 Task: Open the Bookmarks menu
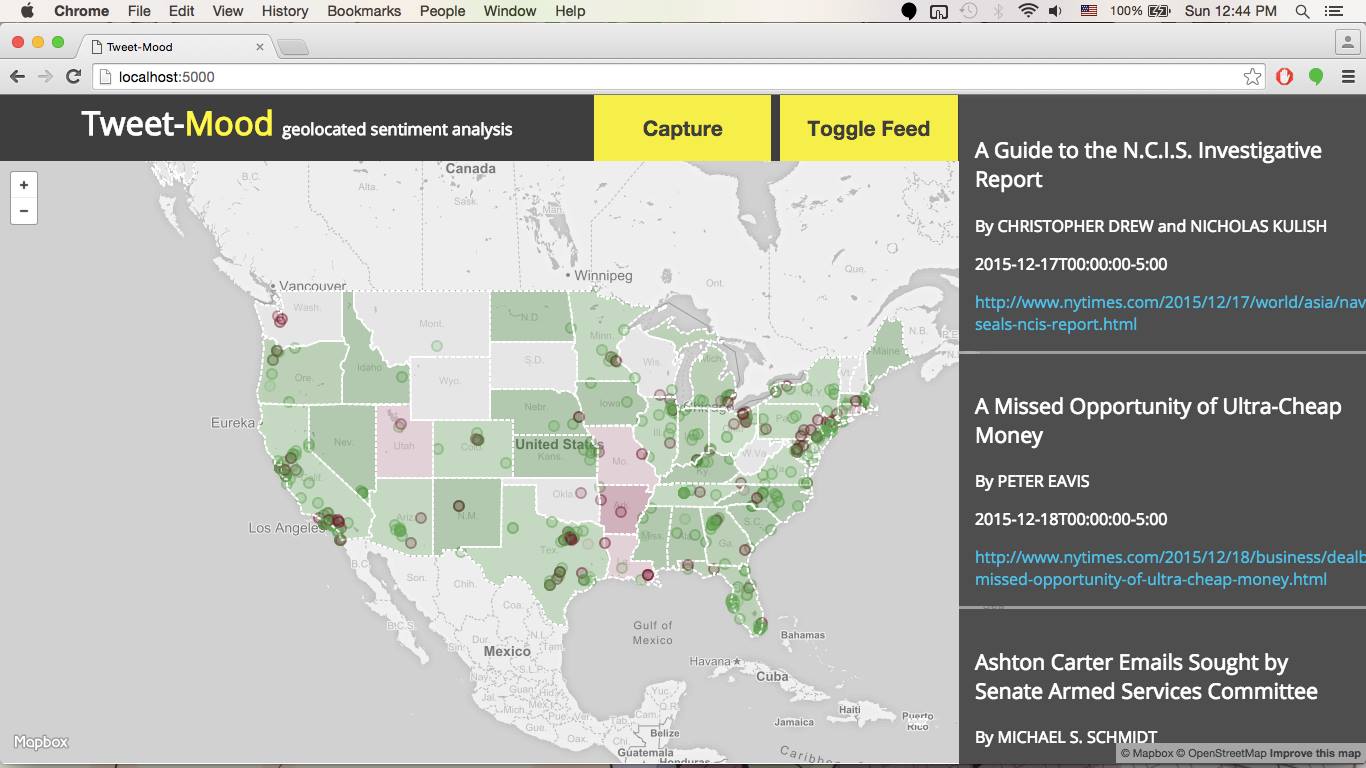click(364, 11)
